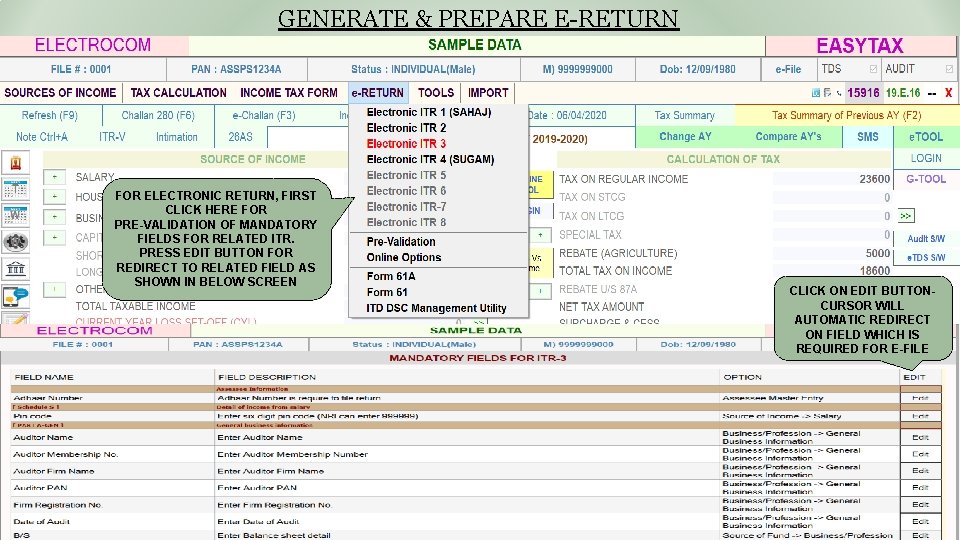Click the Compare AY's button

788,137
